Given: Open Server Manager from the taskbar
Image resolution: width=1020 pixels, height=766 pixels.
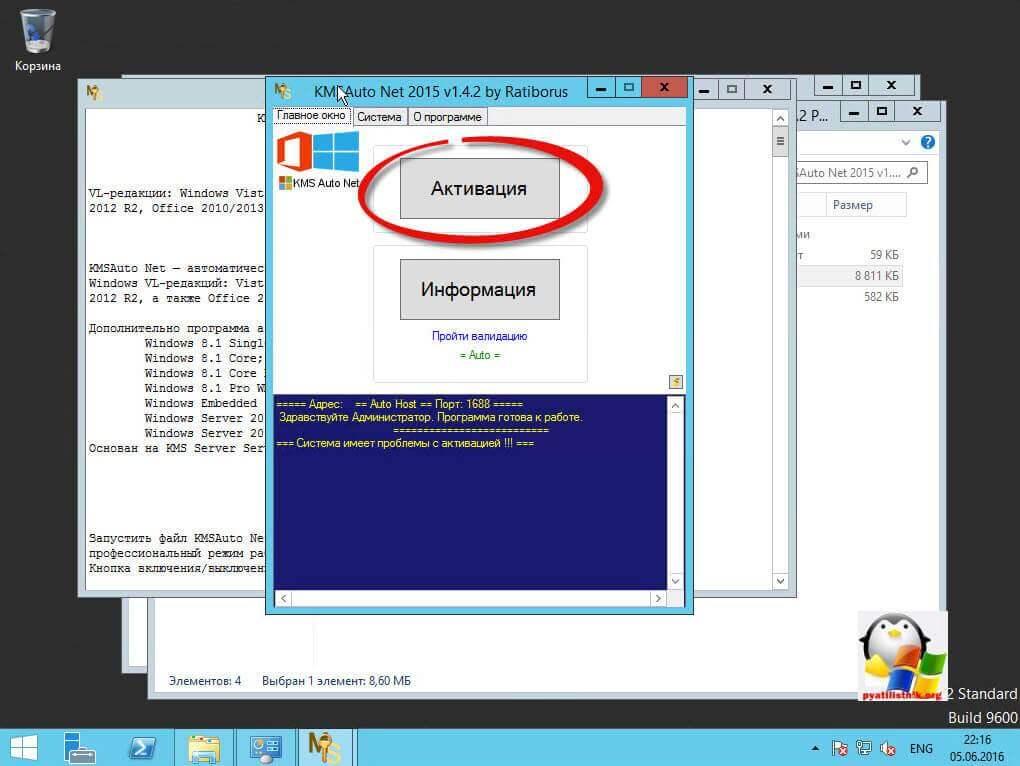Looking at the screenshot, I should 79,748.
